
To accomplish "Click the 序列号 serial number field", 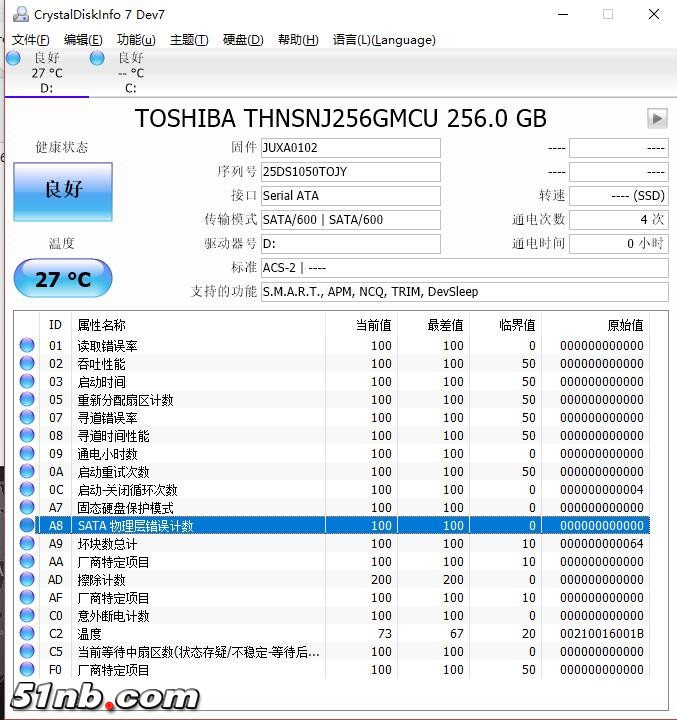I will (x=349, y=172).
